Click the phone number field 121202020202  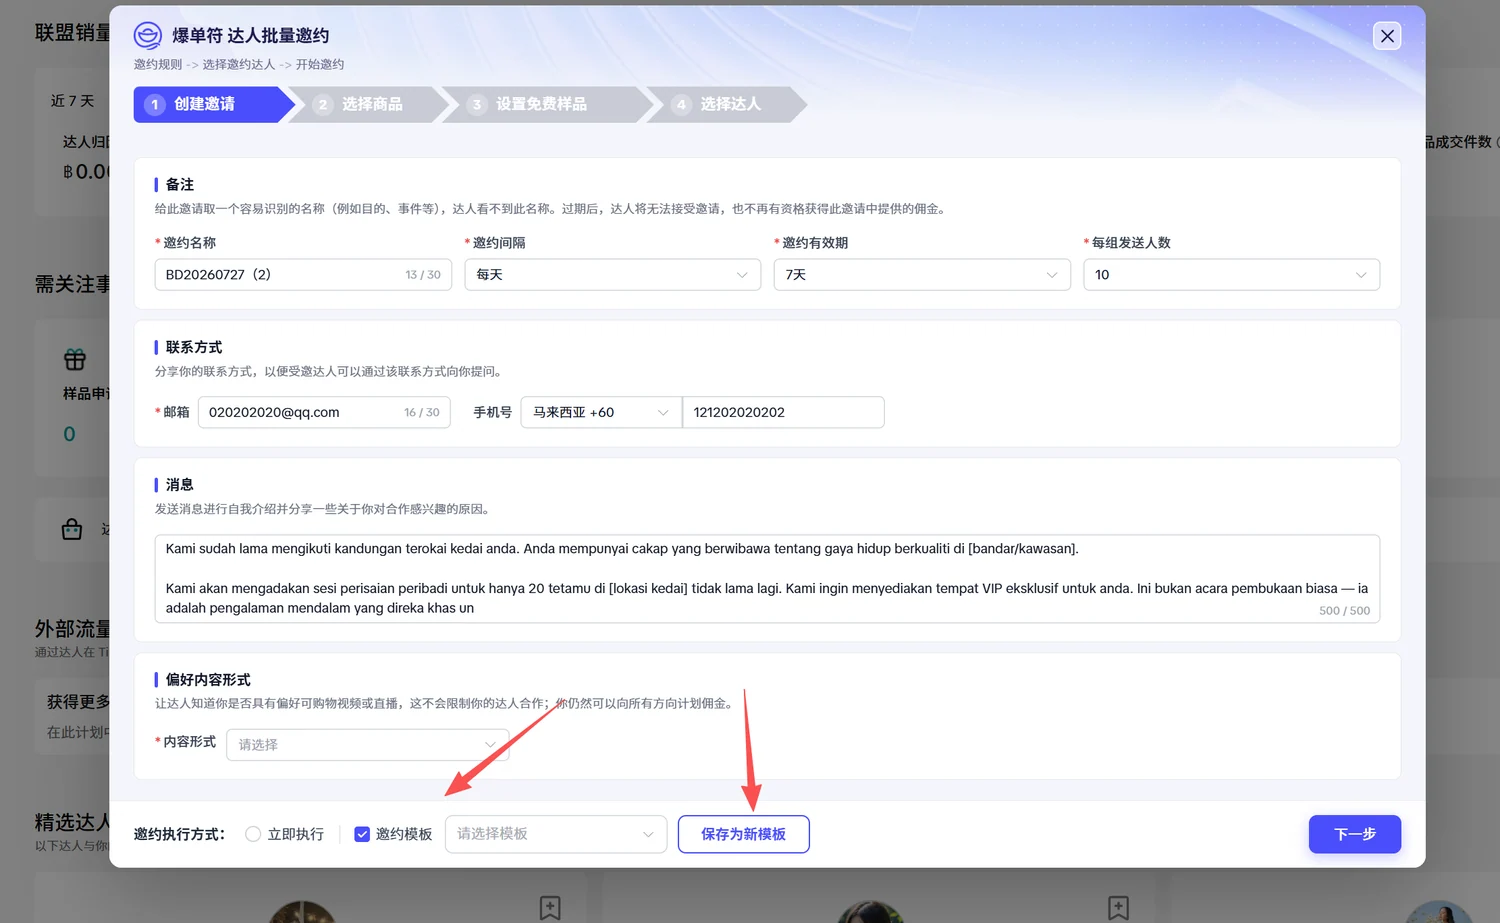pyautogui.click(x=783, y=412)
